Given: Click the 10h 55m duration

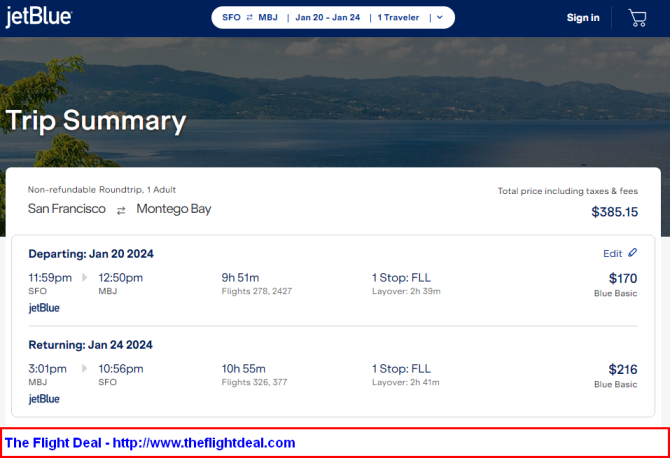Looking at the screenshot, I should [244, 369].
